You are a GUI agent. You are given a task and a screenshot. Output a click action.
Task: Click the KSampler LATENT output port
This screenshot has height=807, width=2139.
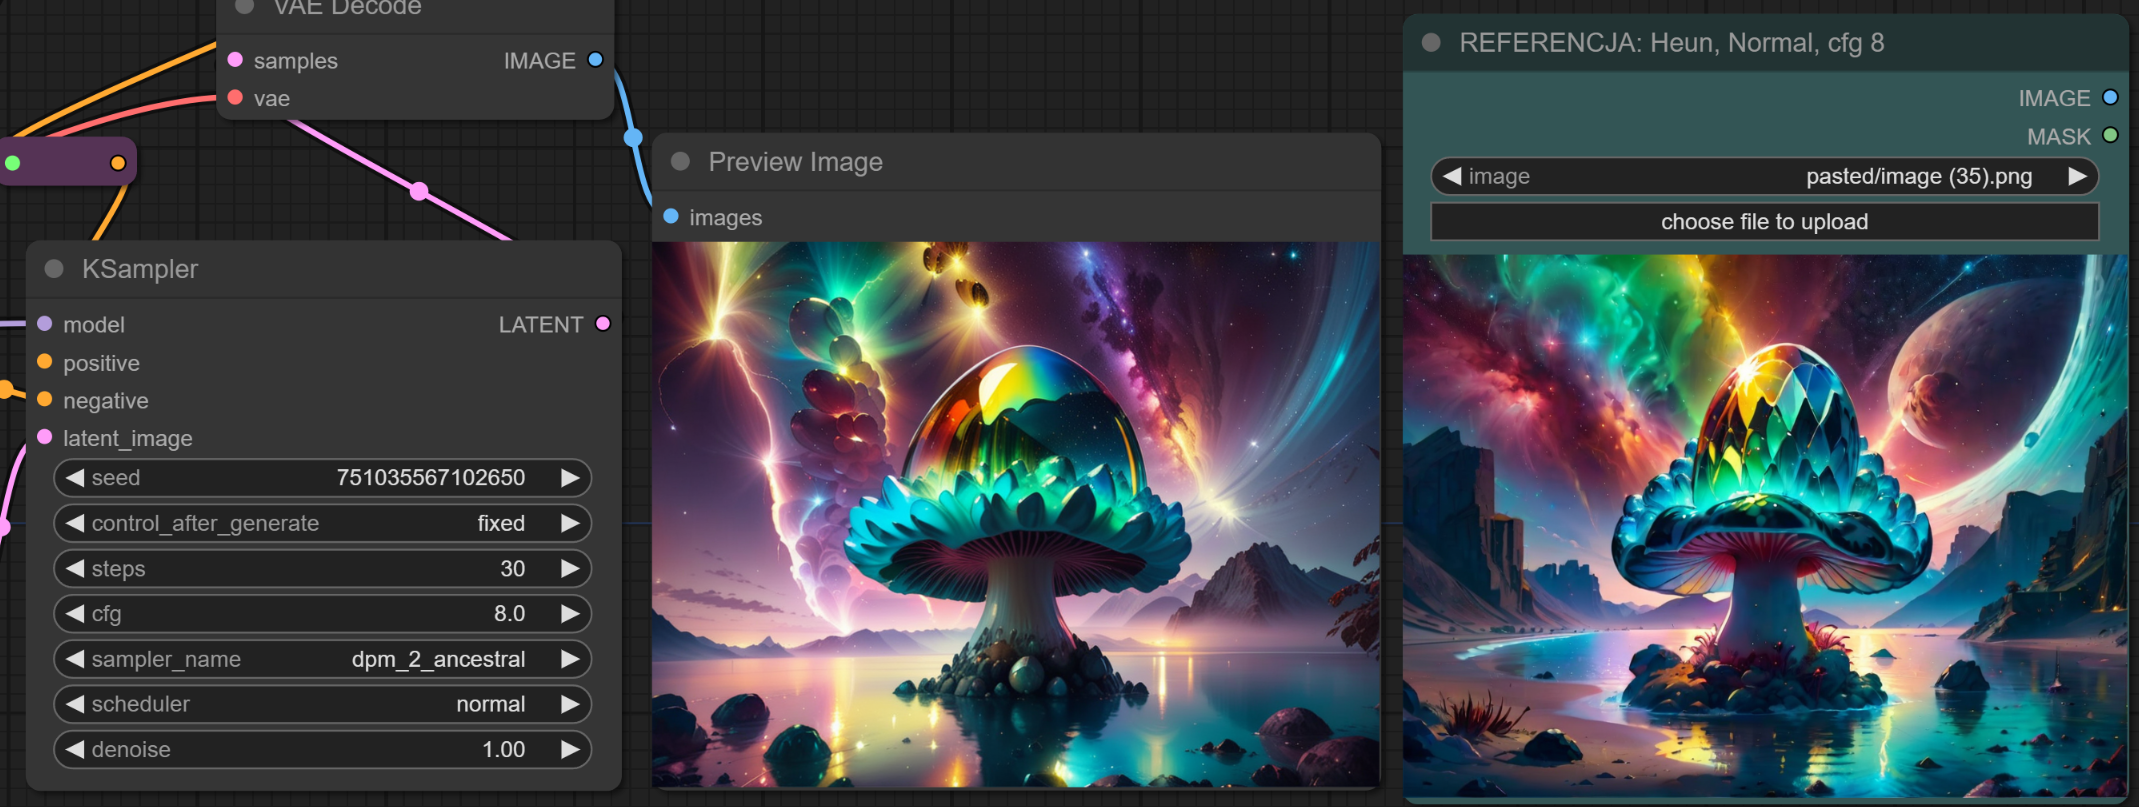603,324
